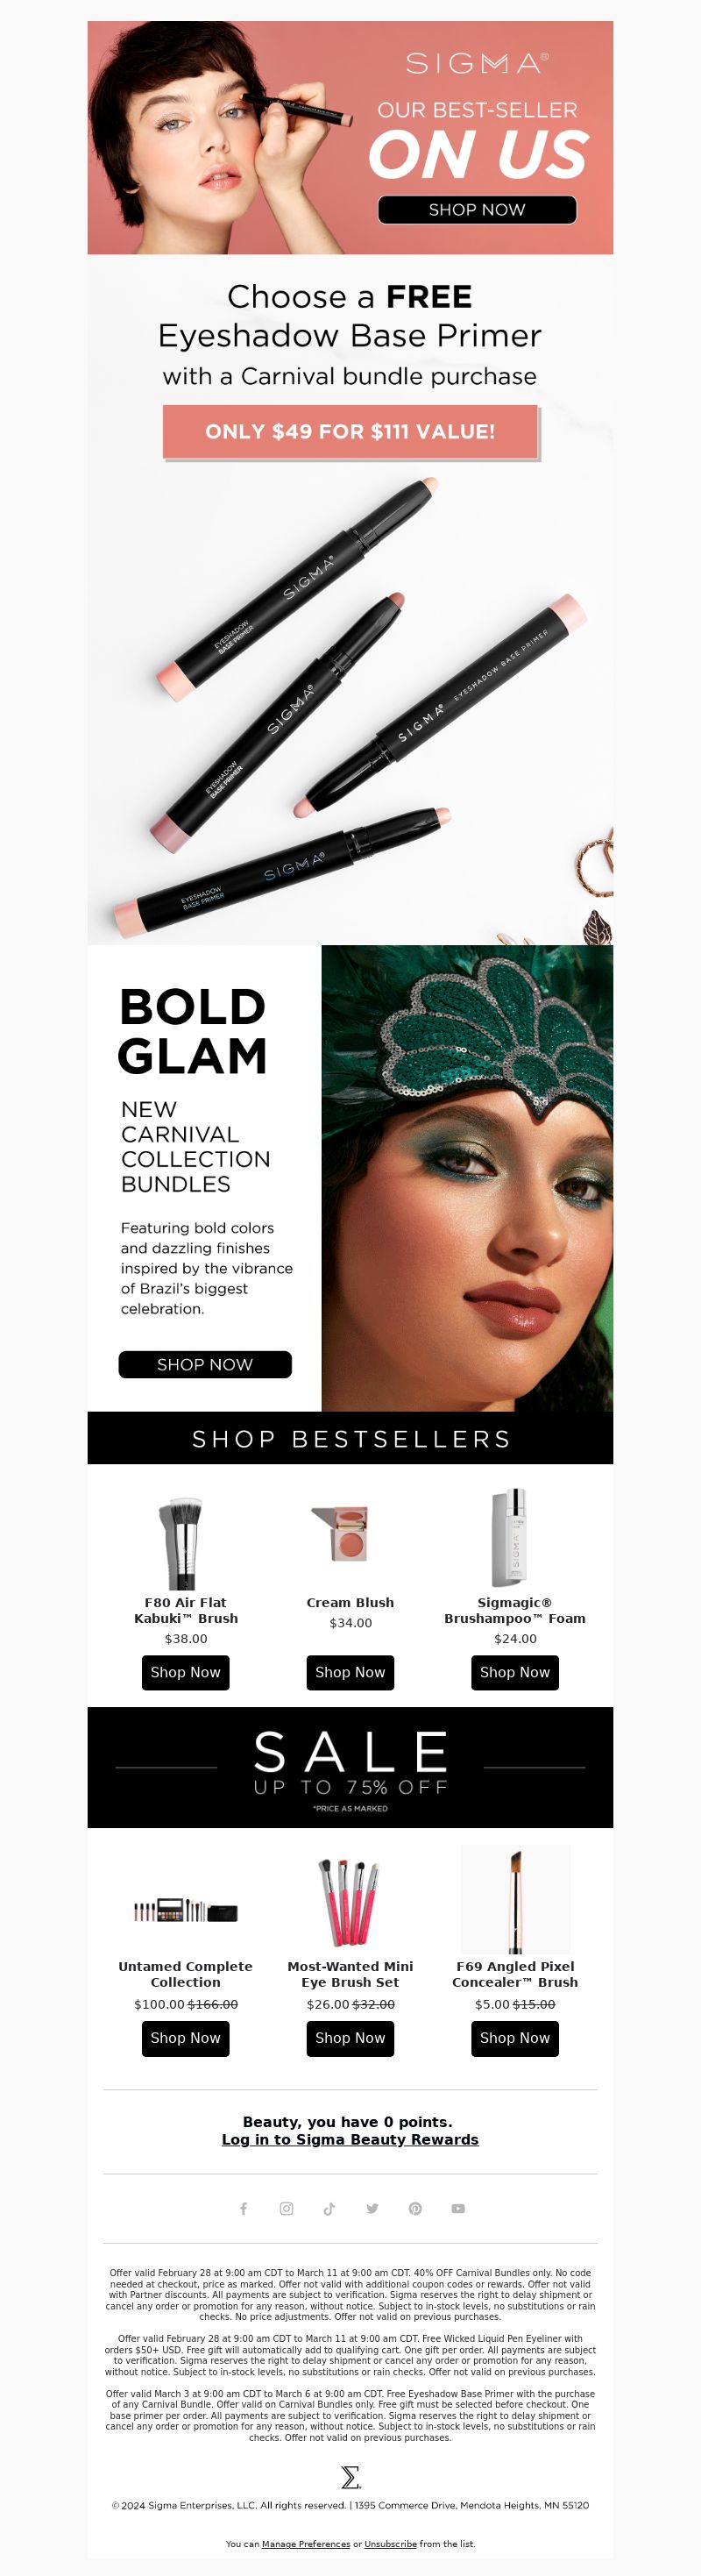Open the Pinterest social icon
The width and height of the screenshot is (701, 2576).
(415, 2208)
